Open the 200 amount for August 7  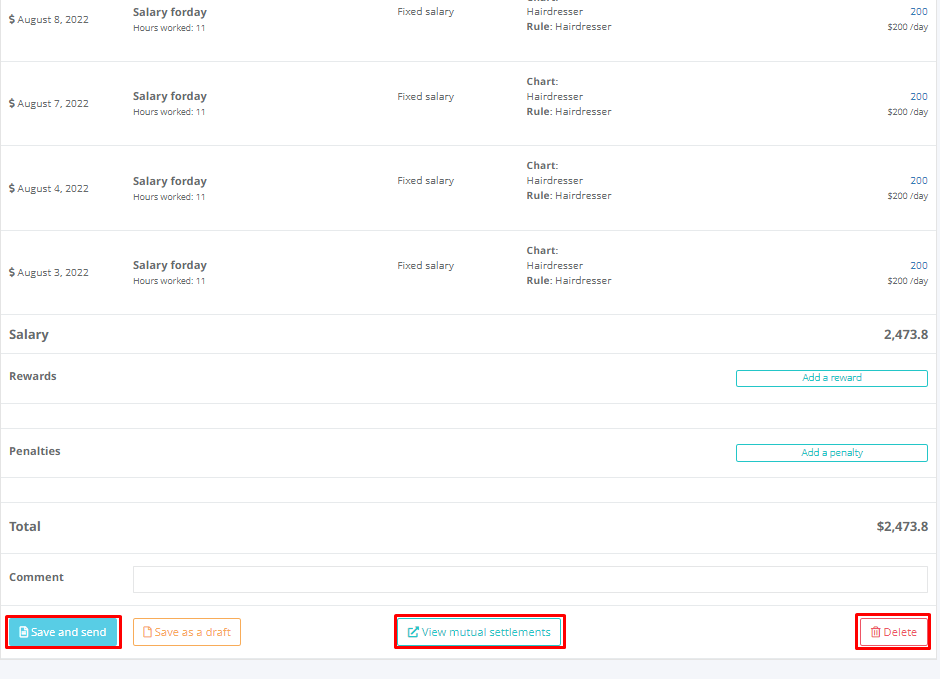pyautogui.click(x=918, y=97)
